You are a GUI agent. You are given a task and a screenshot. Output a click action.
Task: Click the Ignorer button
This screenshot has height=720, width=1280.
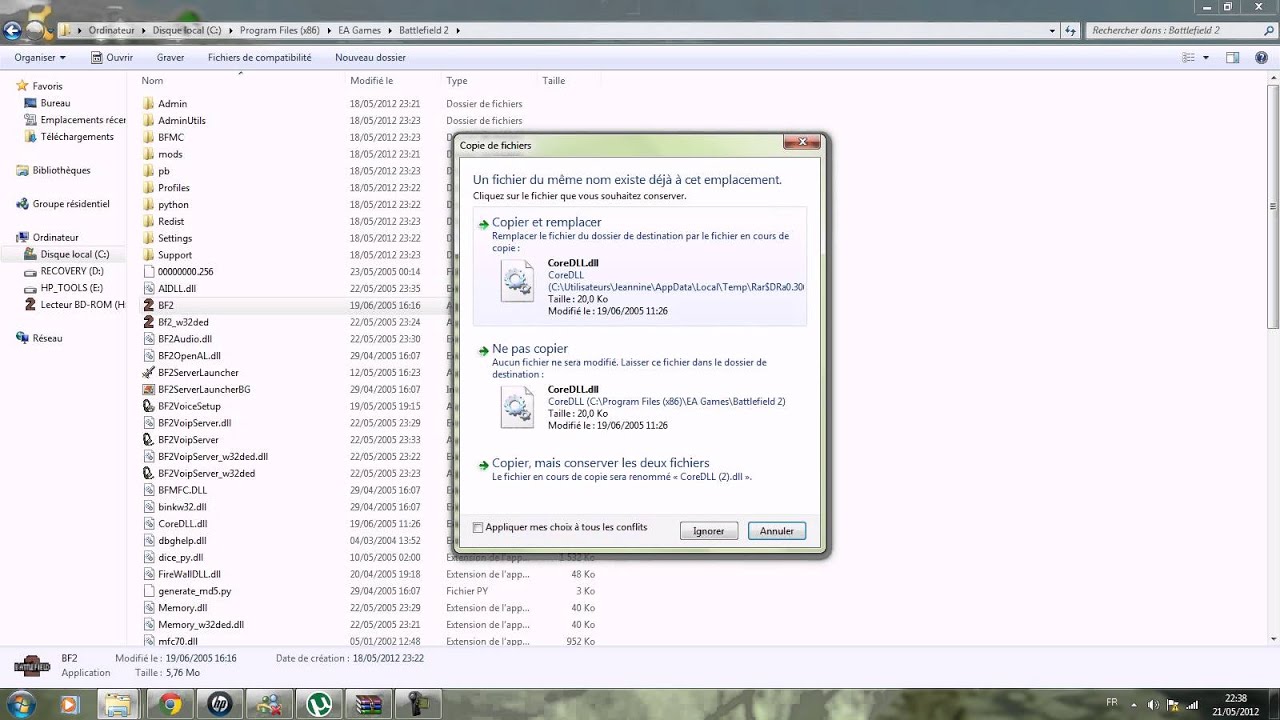(x=708, y=531)
